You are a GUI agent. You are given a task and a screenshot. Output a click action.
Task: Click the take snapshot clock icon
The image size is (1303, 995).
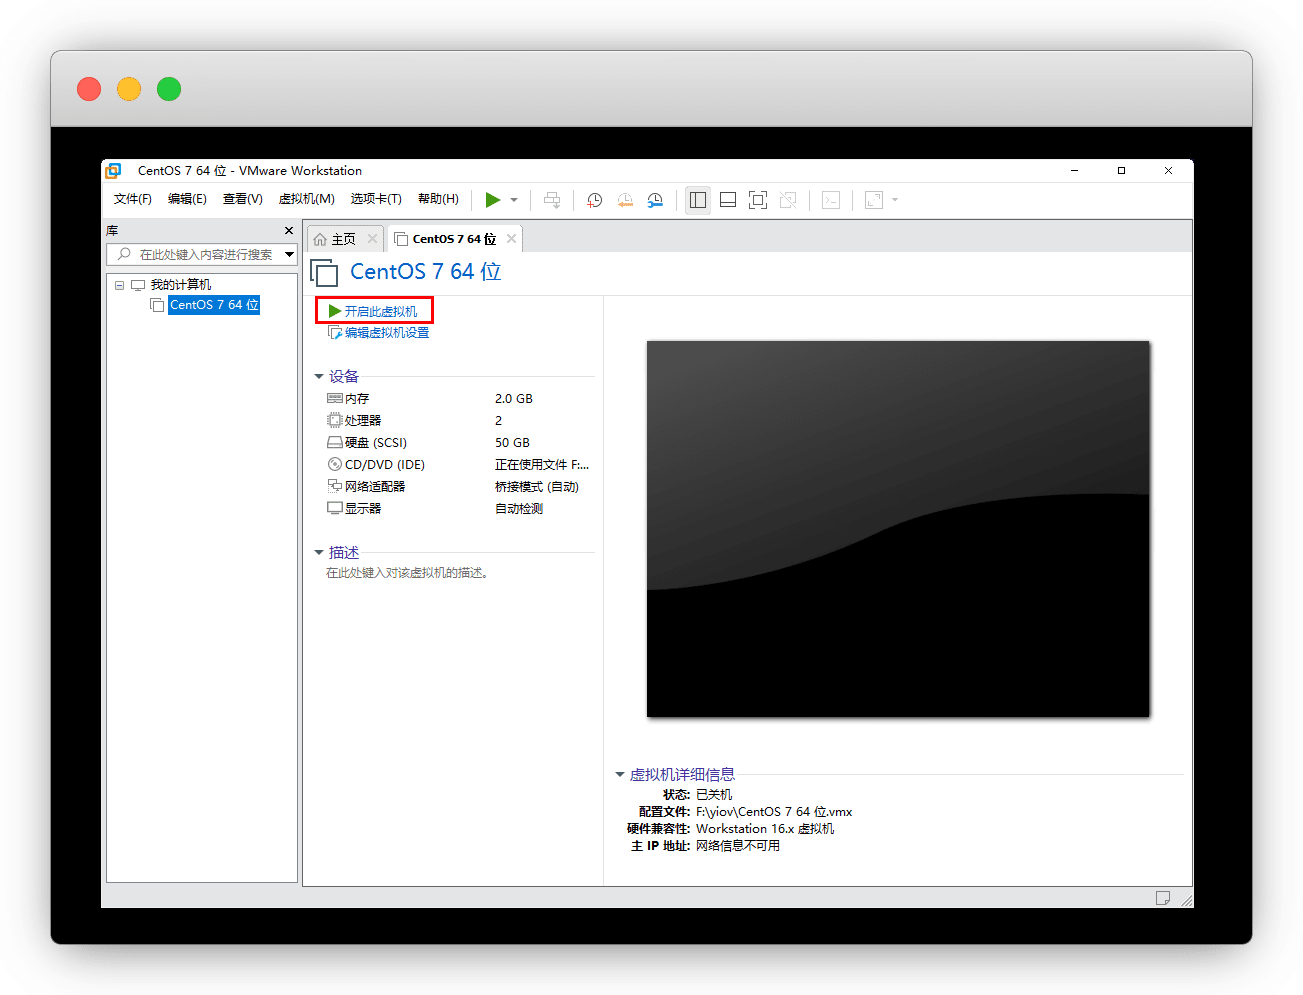point(594,200)
